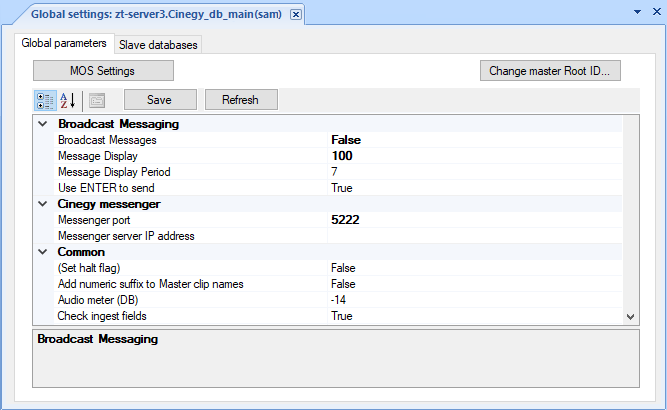Image resolution: width=667 pixels, height=410 pixels.
Task: Click Change master Root ID button
Action: click(550, 71)
